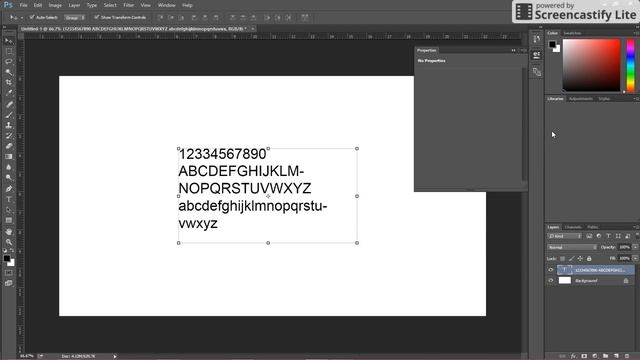Screen dimensions: 640x360
Task: Collapse the Properties panel with double arrows
Action: [x=513, y=50]
